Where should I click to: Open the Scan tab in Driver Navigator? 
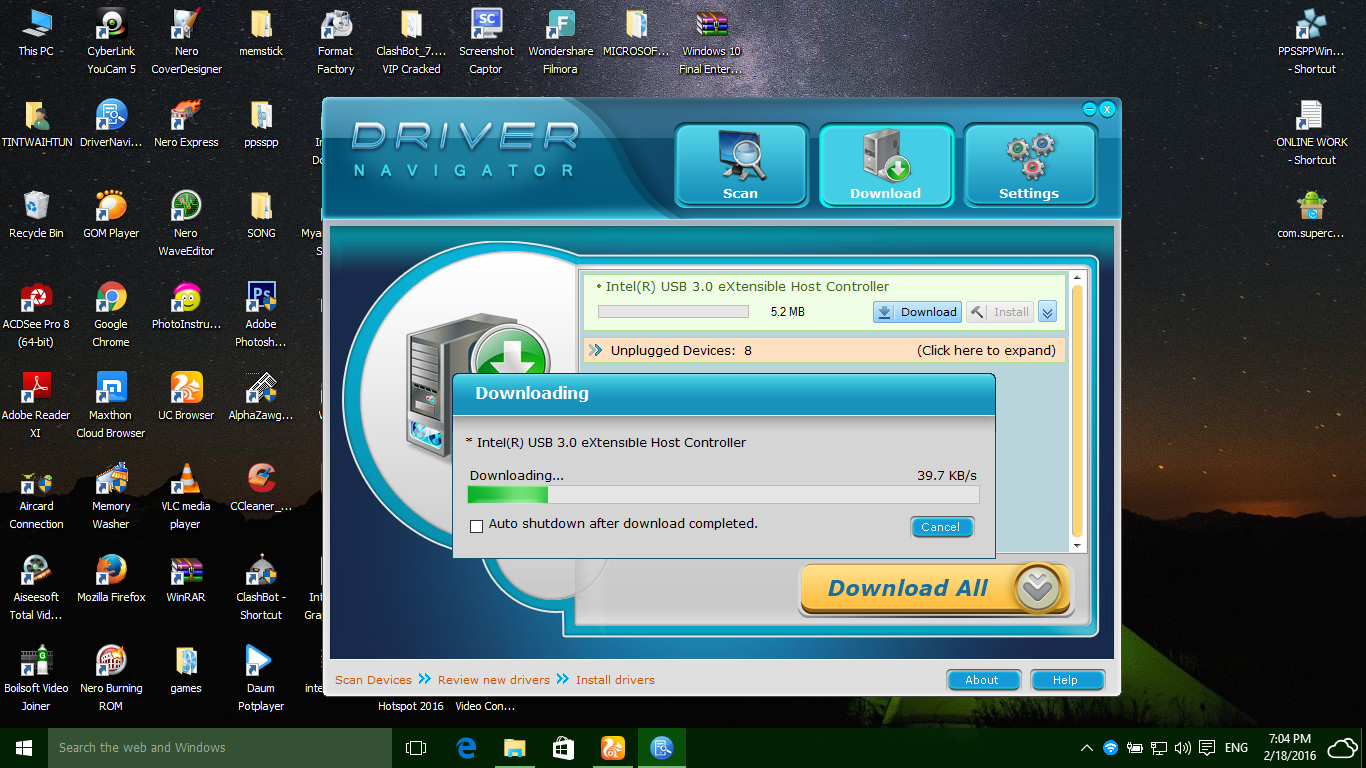[740, 165]
